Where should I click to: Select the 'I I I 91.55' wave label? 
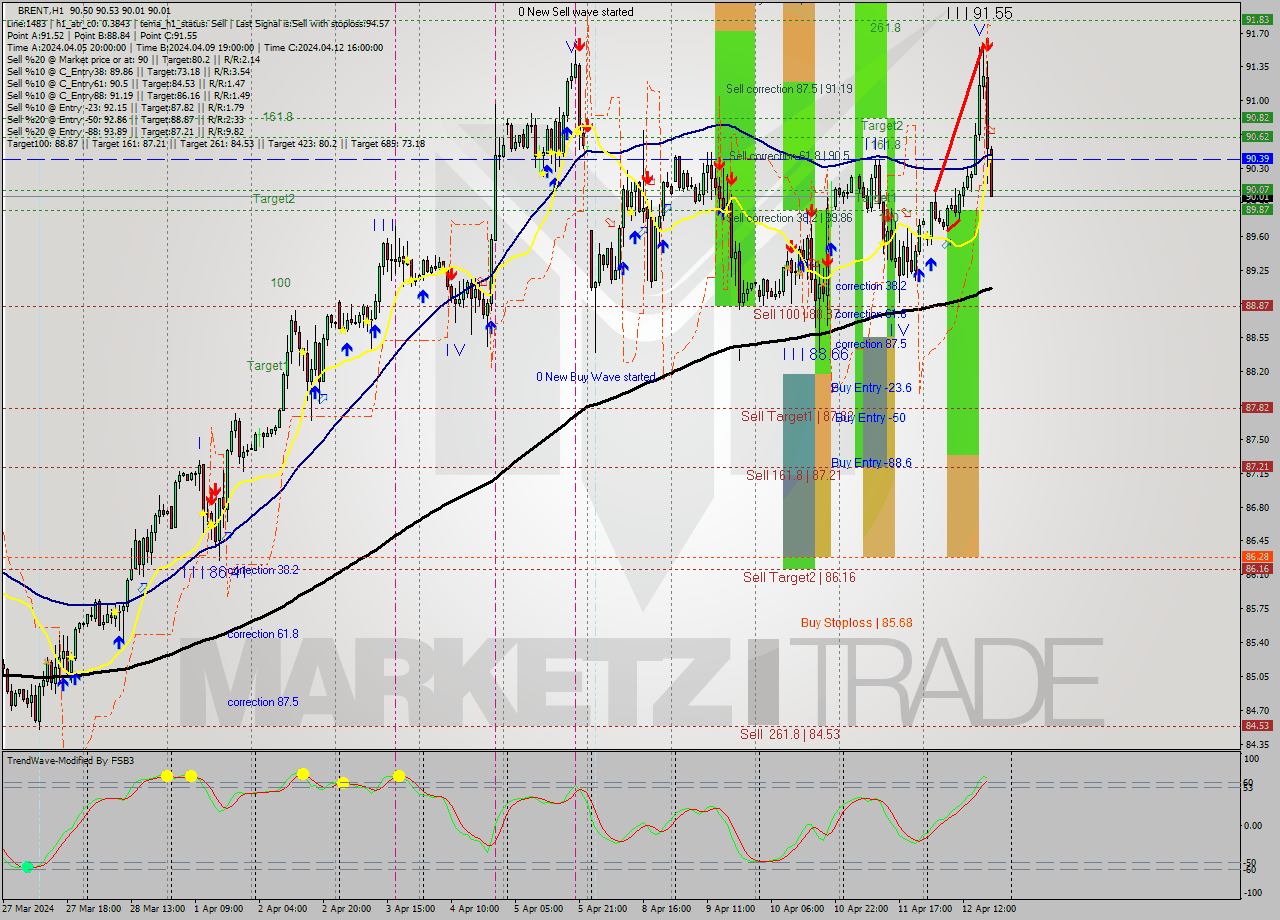pyautogui.click(x=979, y=13)
